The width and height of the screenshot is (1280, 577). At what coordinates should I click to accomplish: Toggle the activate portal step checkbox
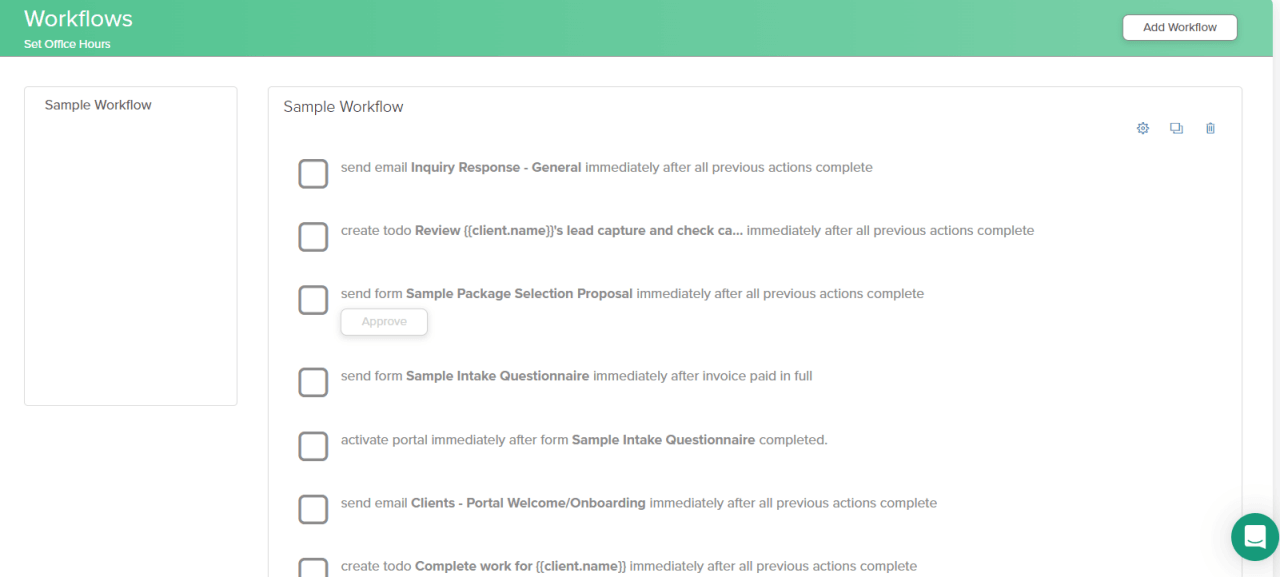313,446
